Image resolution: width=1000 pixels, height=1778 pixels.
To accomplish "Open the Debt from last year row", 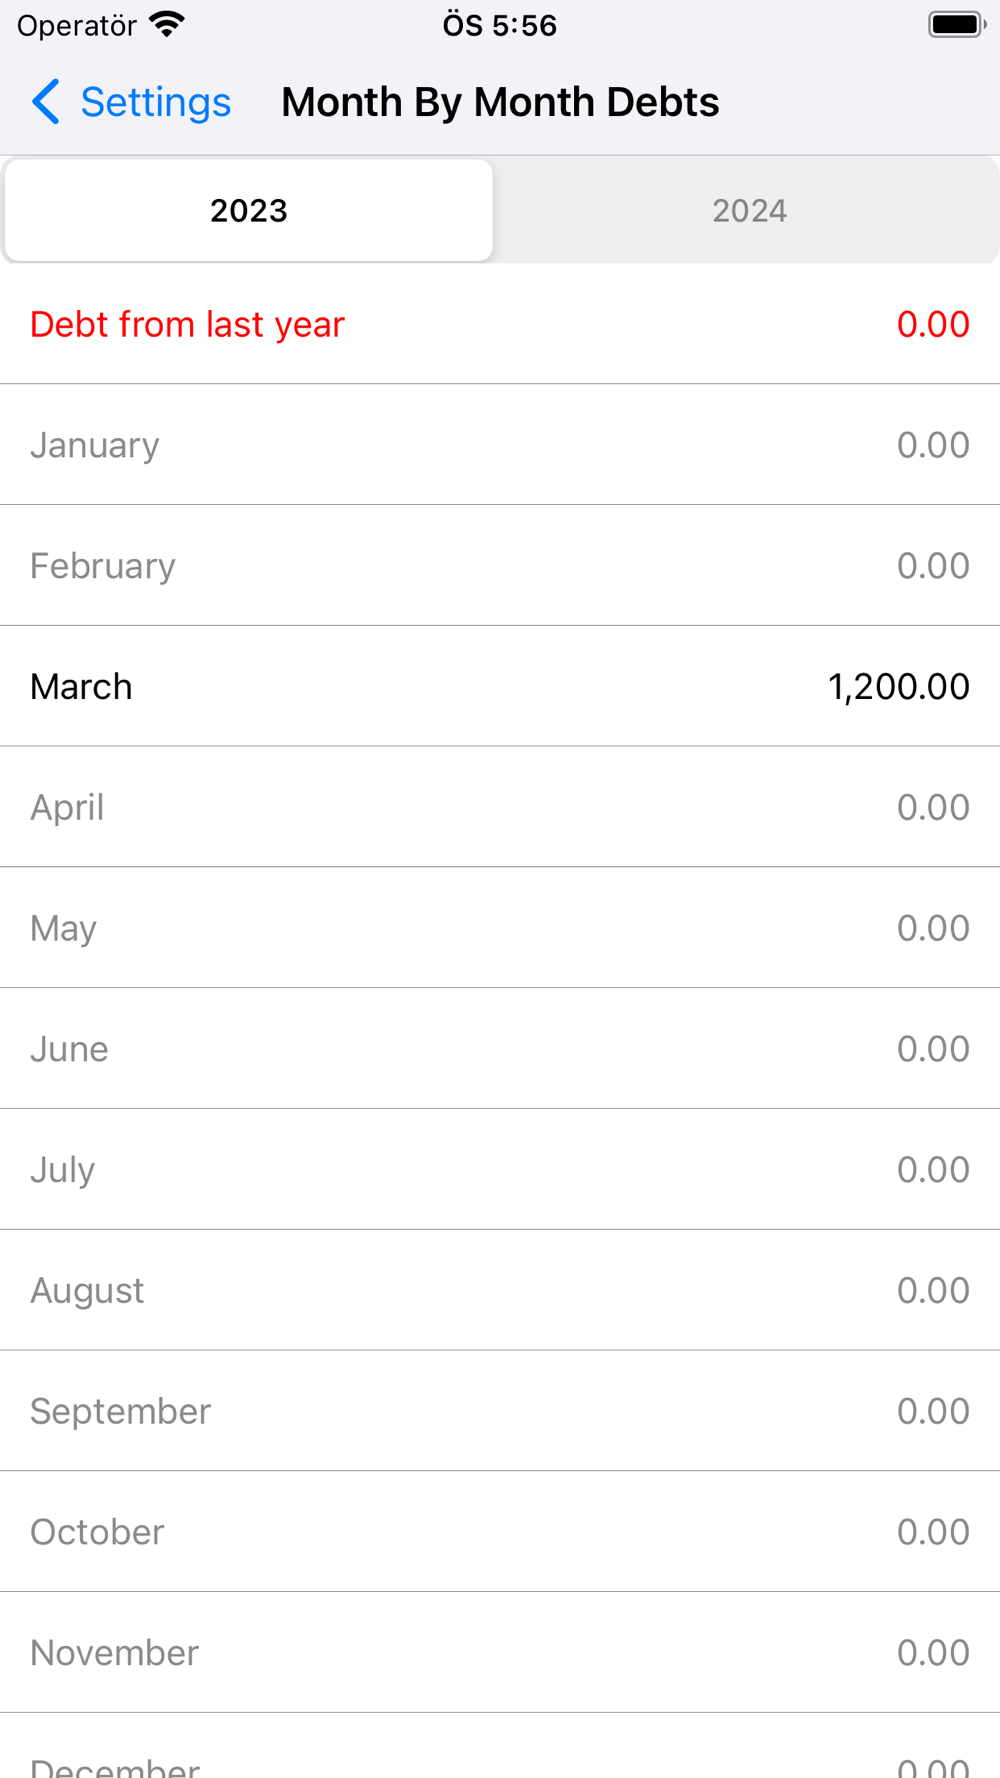I will click(x=500, y=324).
